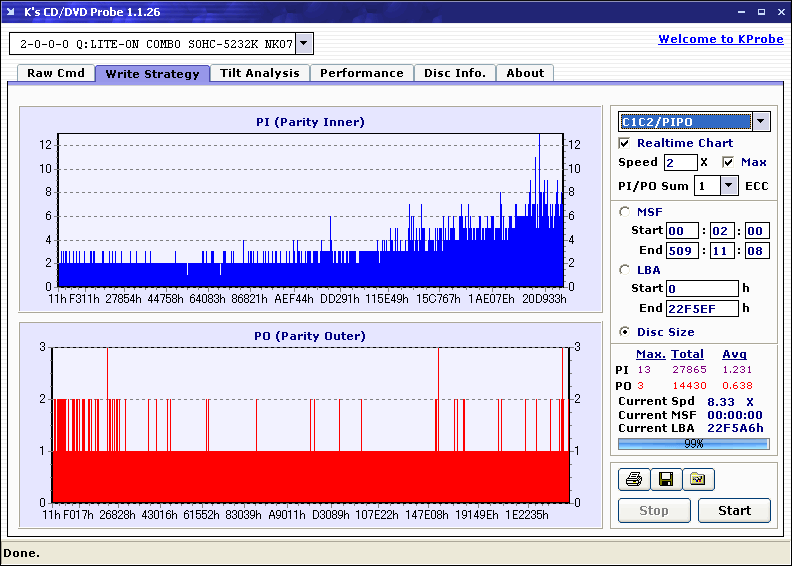Click the LBA End value field

(x=702, y=308)
